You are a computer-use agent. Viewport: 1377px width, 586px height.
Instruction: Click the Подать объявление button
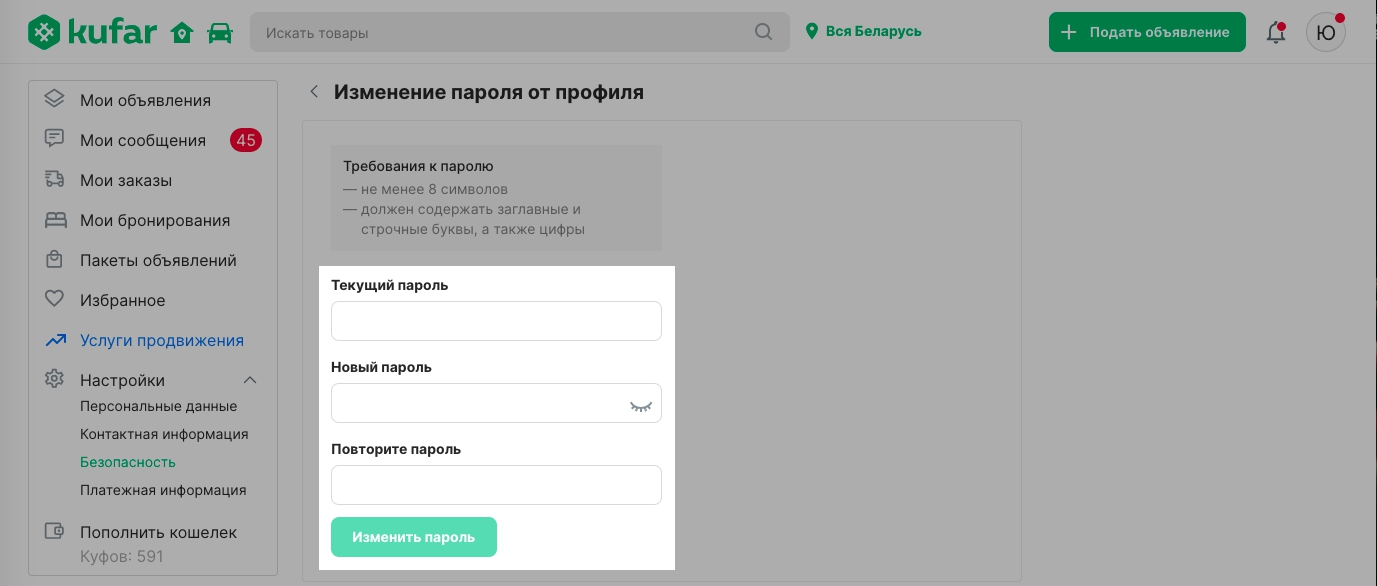click(1147, 32)
